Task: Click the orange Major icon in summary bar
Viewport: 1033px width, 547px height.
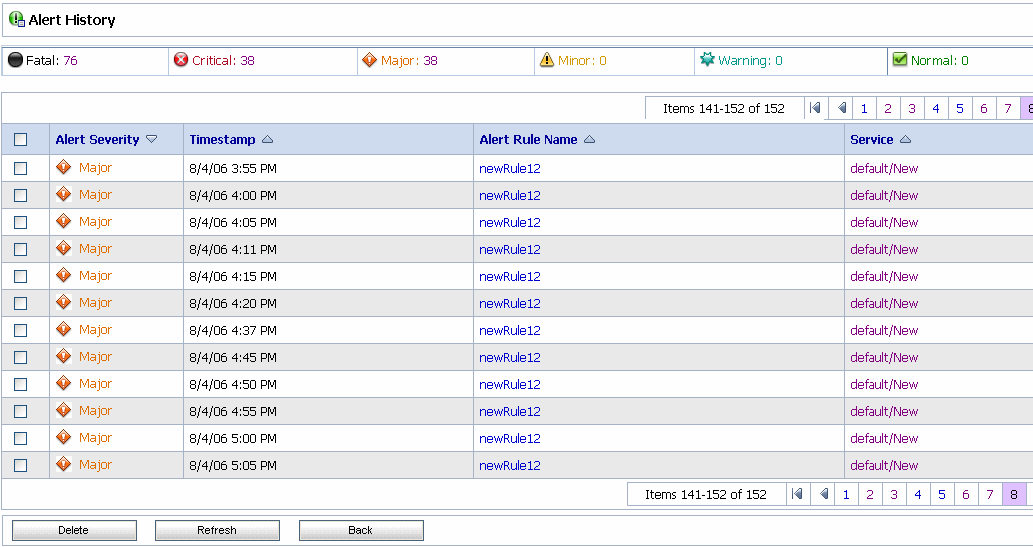Action: pyautogui.click(x=370, y=60)
